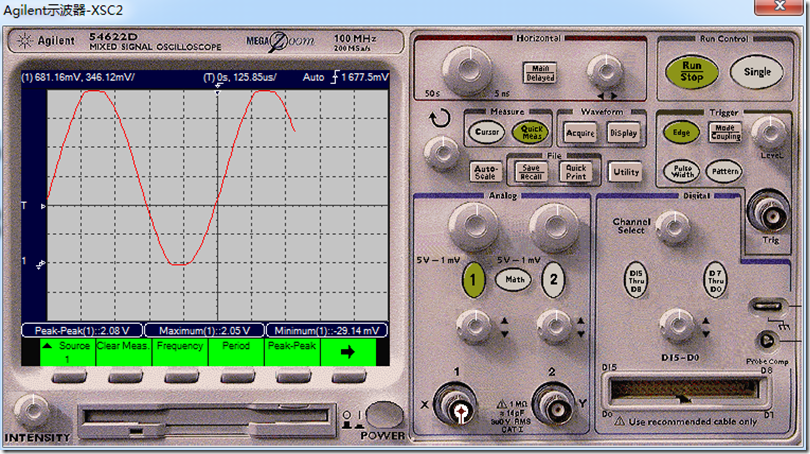Click the horizontal delay position knob
Screen dimensions: 810x454
point(604,71)
